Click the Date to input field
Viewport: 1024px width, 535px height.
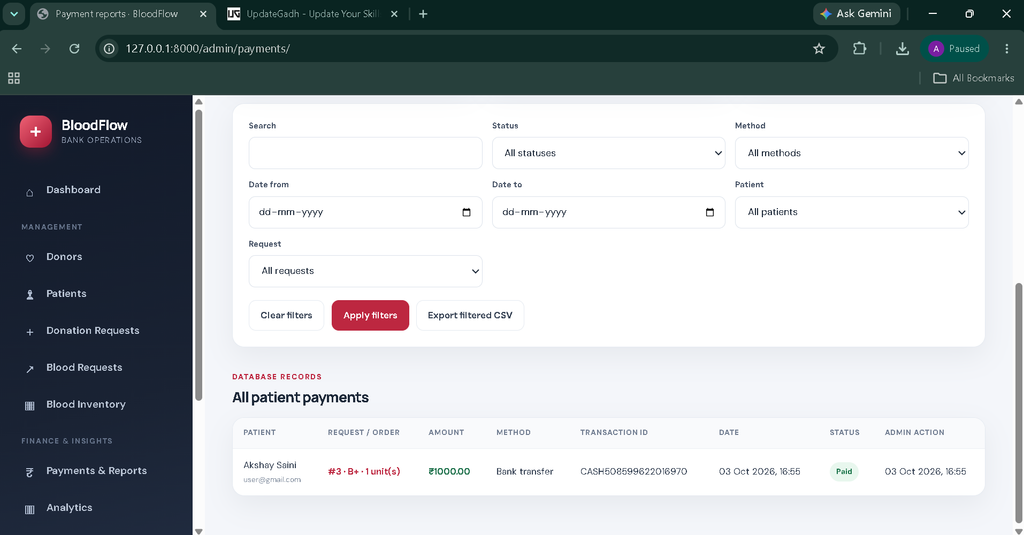(x=609, y=212)
